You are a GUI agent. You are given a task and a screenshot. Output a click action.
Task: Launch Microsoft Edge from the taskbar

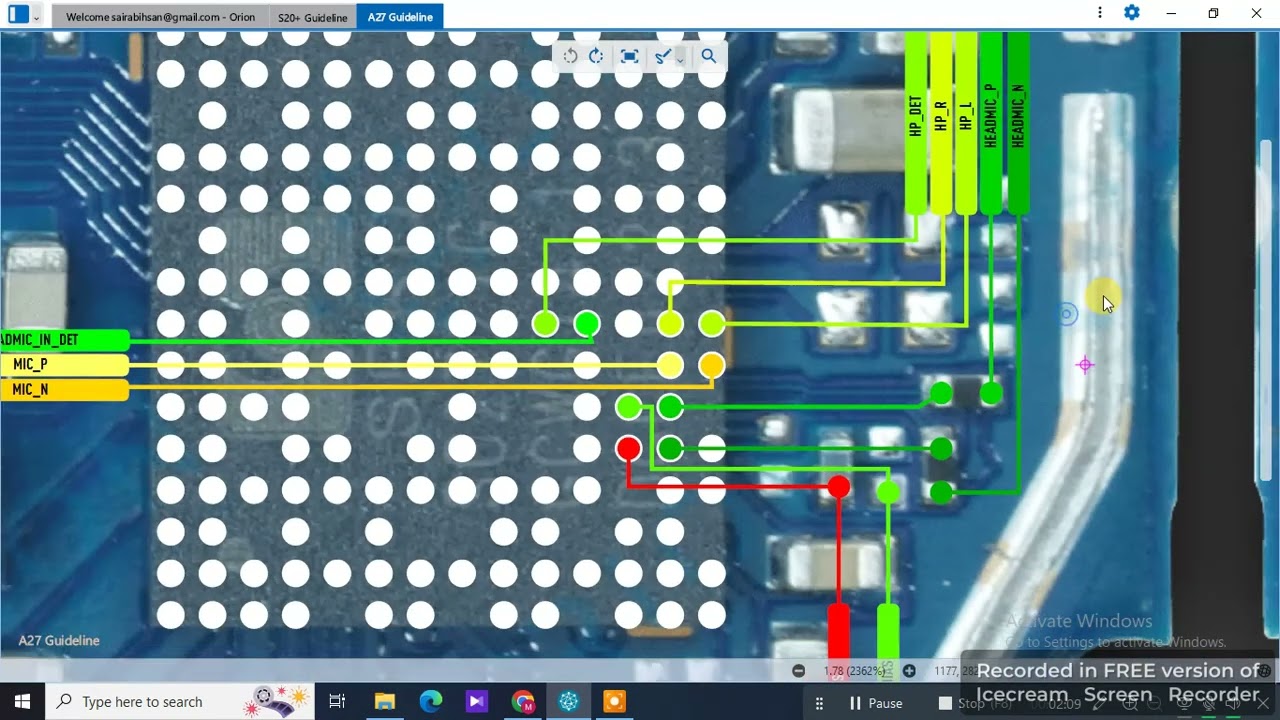point(431,702)
